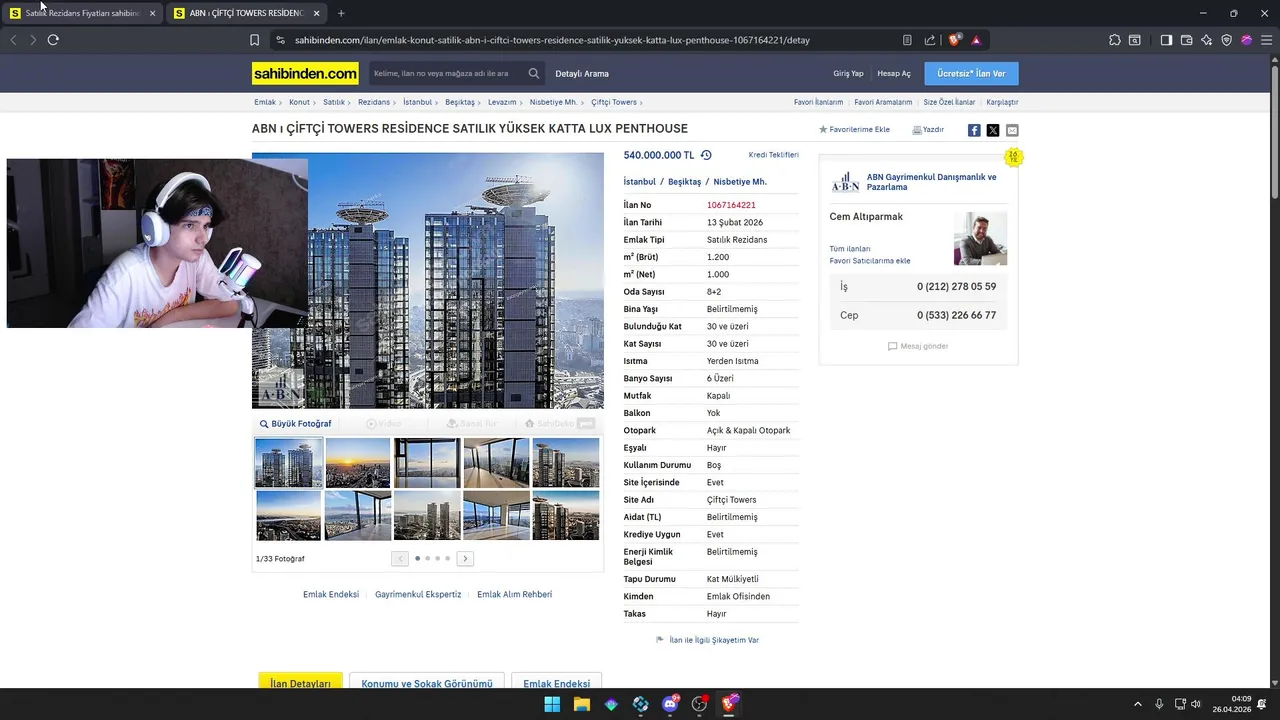Viewport: 1280px width, 720px height.
Task: Click the agent Cem Altıparmak photo
Action: 980,238
